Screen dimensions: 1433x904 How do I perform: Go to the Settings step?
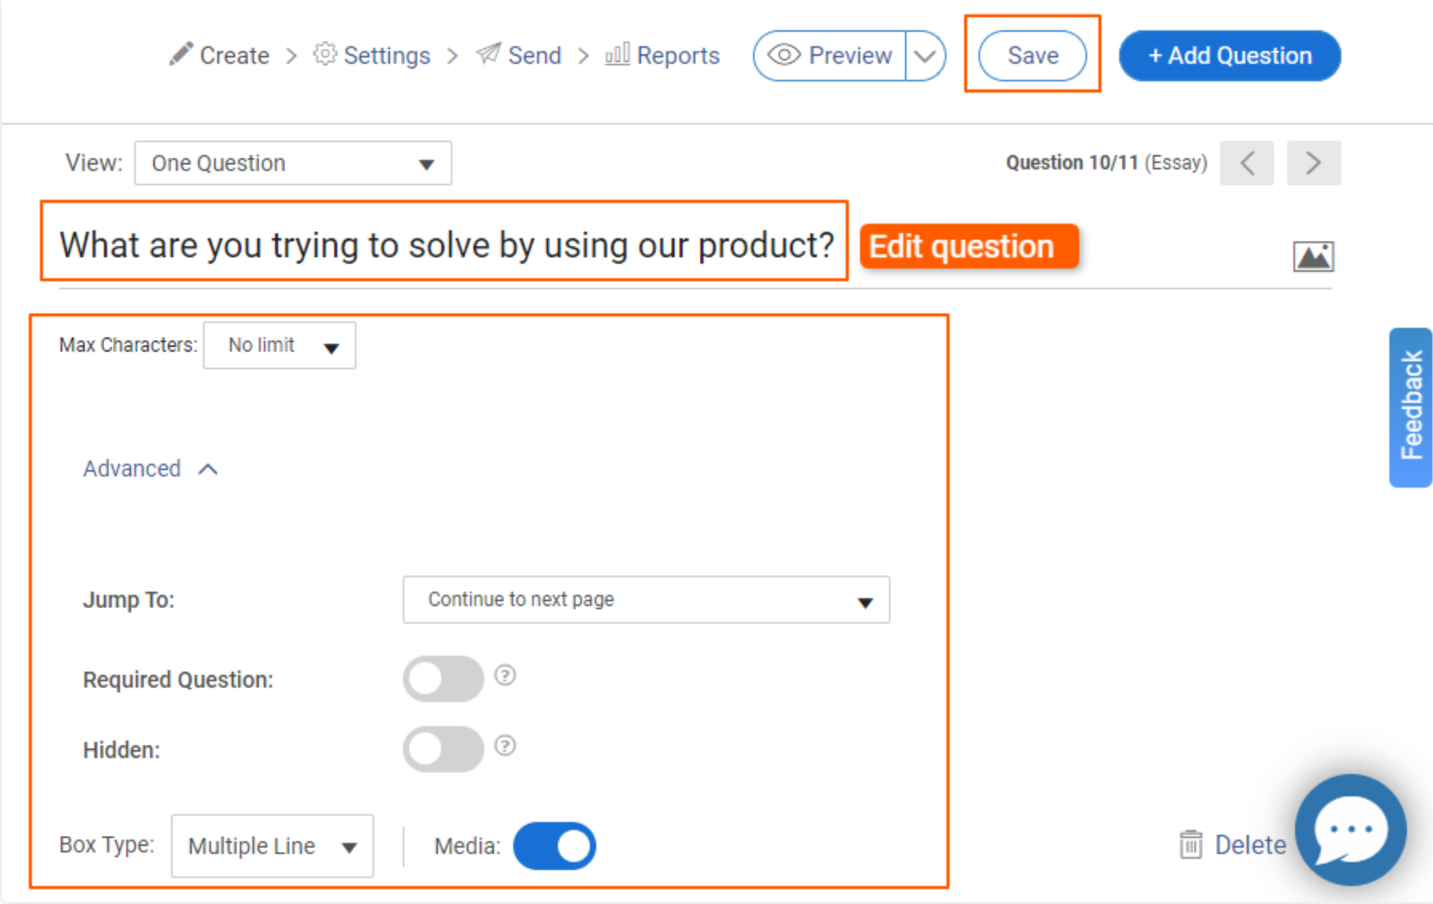[372, 55]
